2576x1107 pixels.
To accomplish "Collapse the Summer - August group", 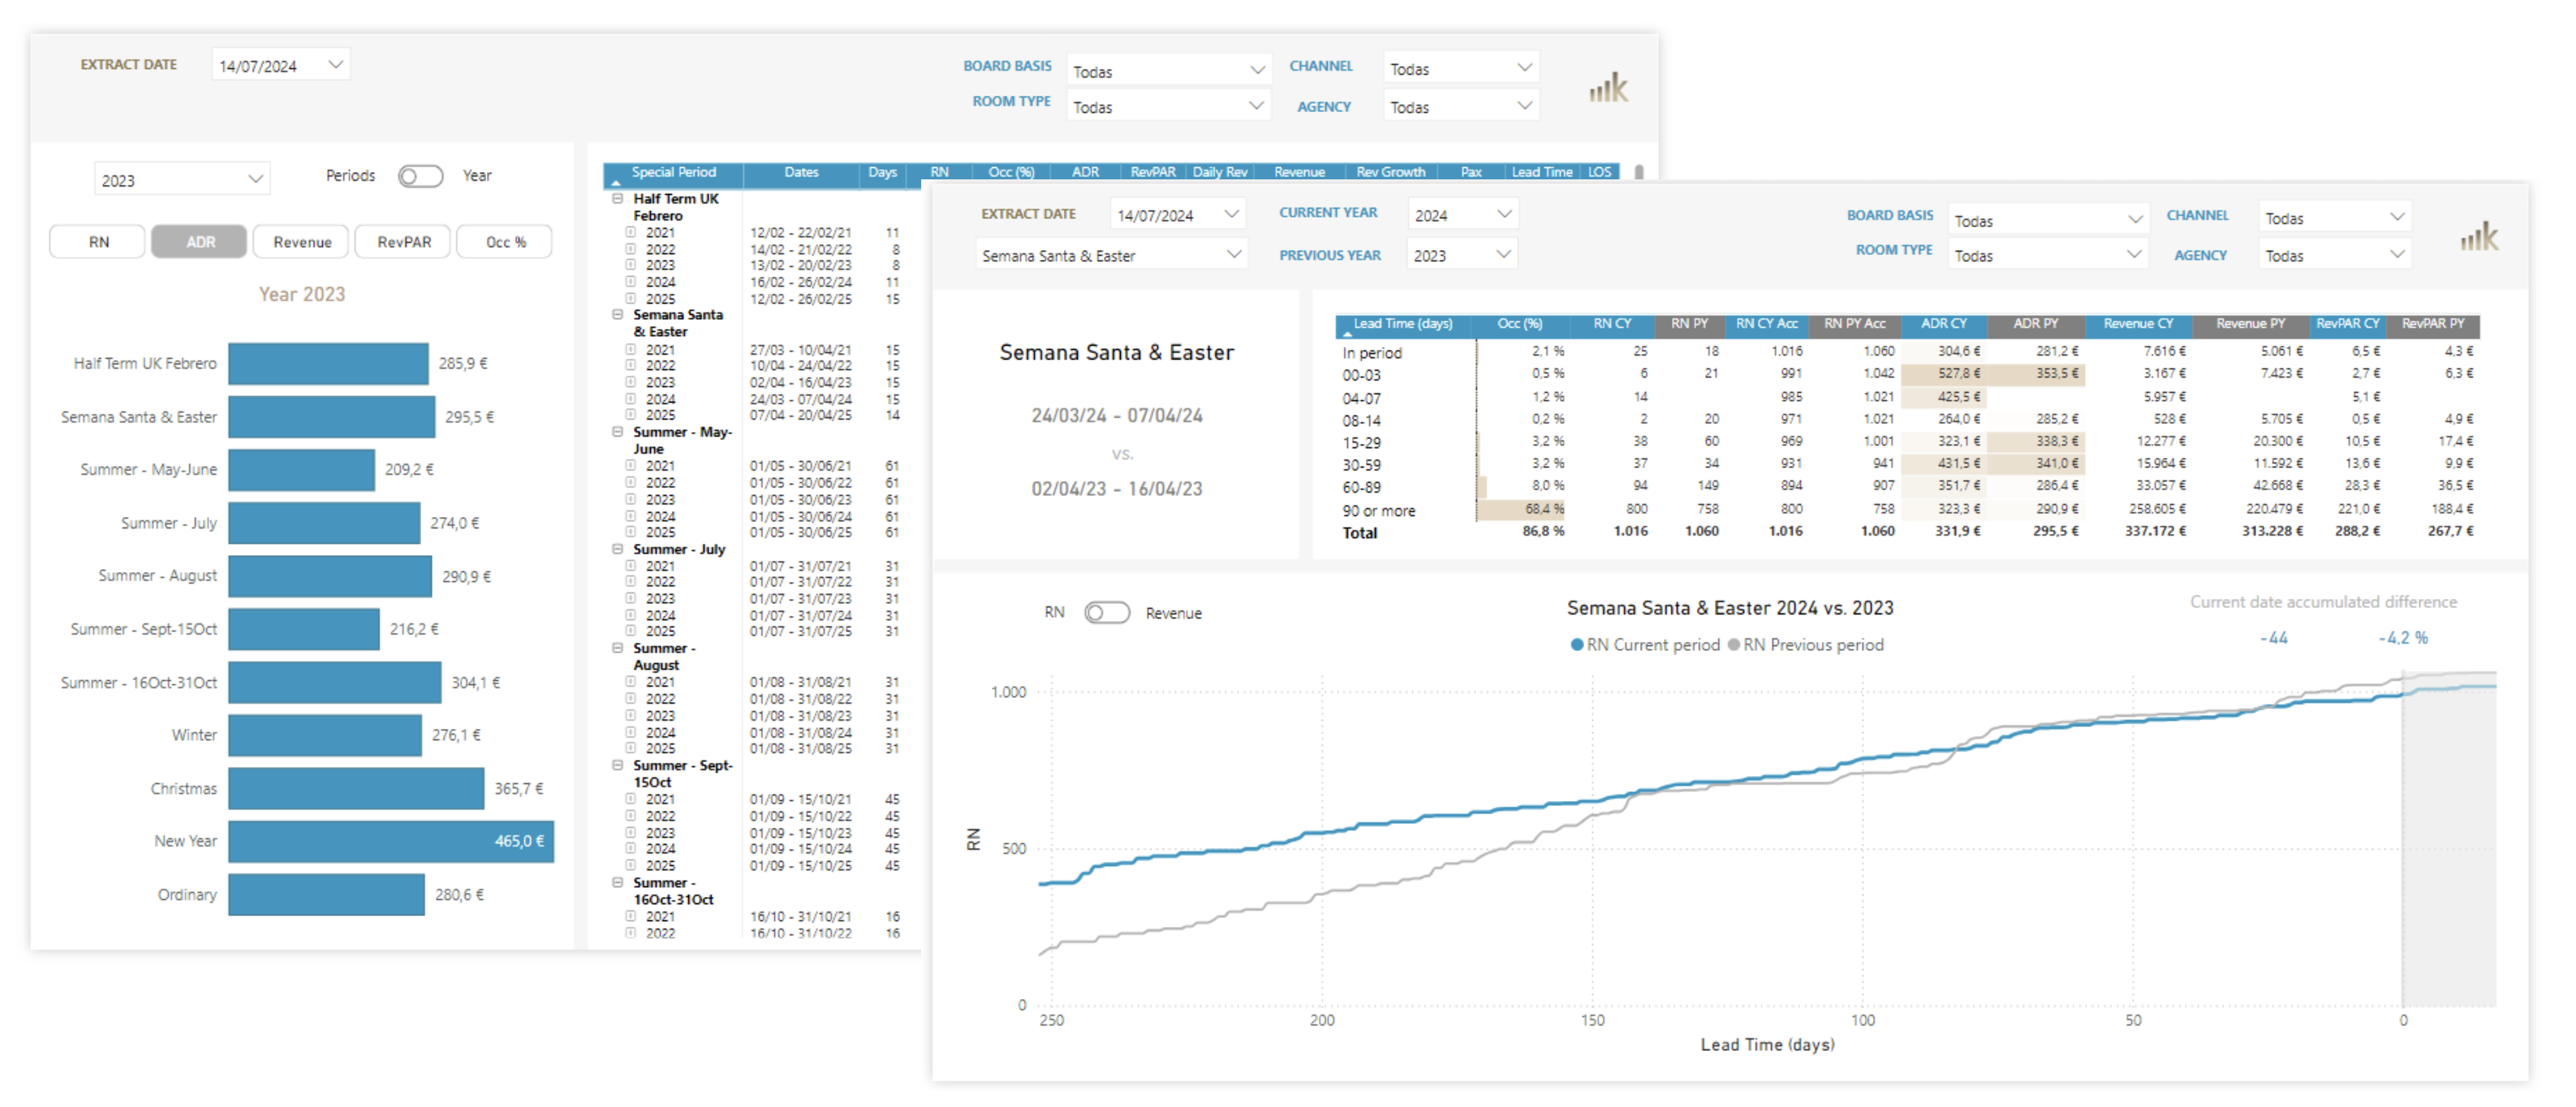I will [x=618, y=648].
